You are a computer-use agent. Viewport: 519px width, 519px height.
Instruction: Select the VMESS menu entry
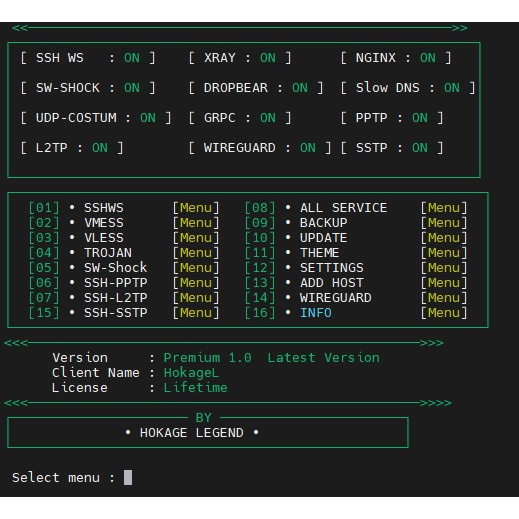coord(104,223)
